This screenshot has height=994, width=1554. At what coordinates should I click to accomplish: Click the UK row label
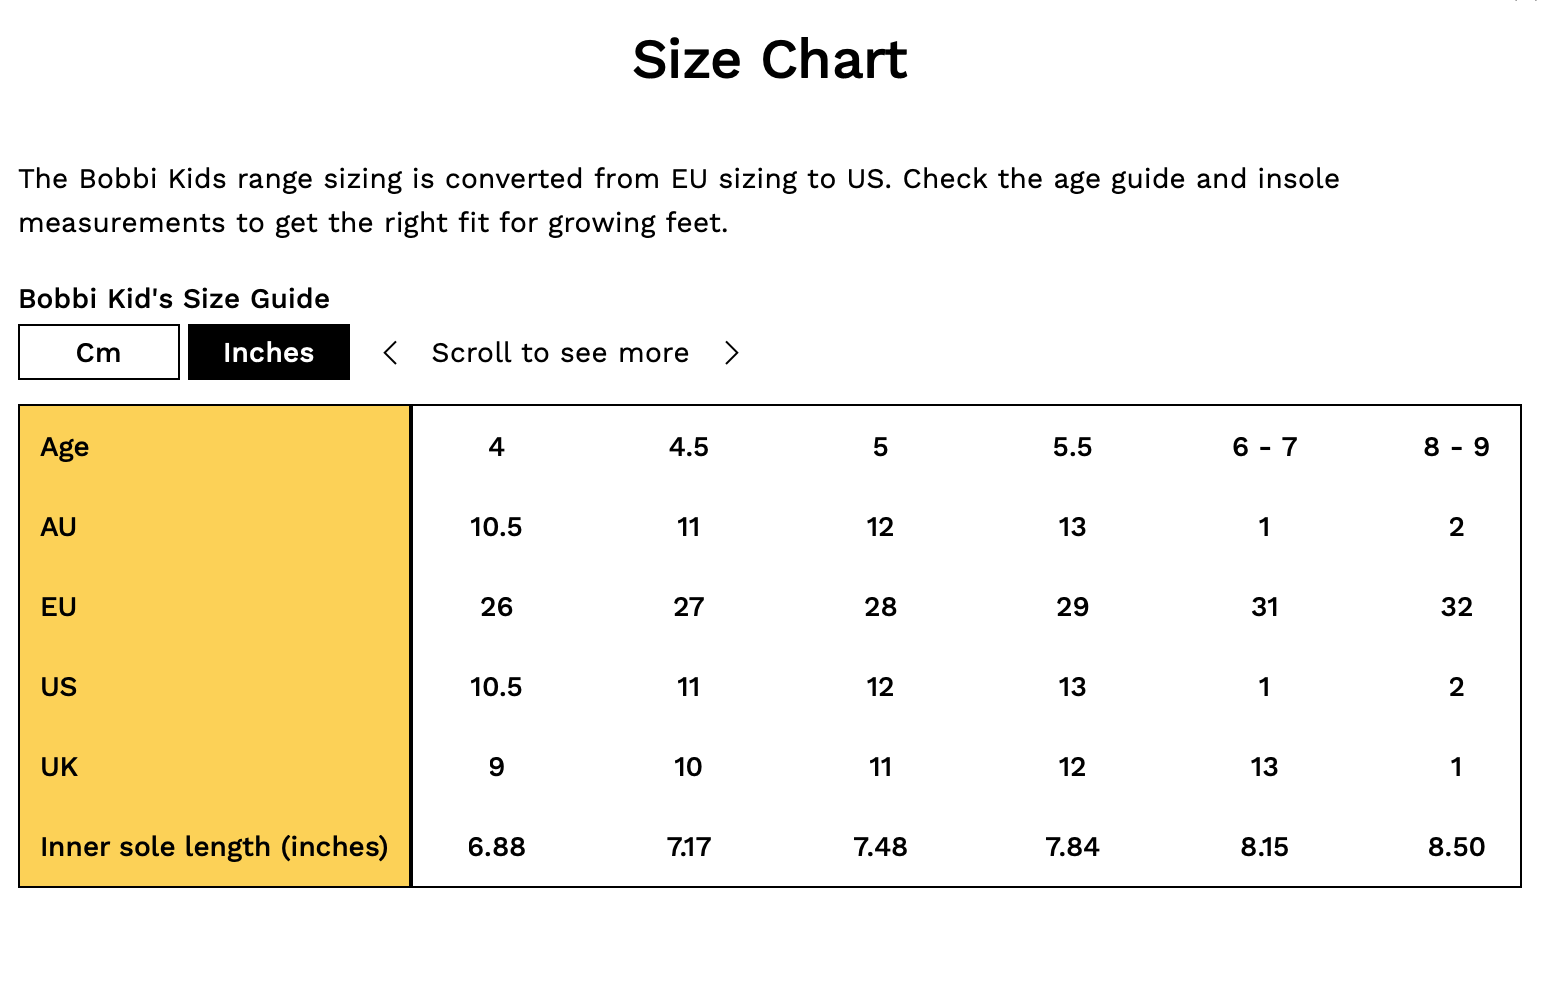(x=59, y=767)
